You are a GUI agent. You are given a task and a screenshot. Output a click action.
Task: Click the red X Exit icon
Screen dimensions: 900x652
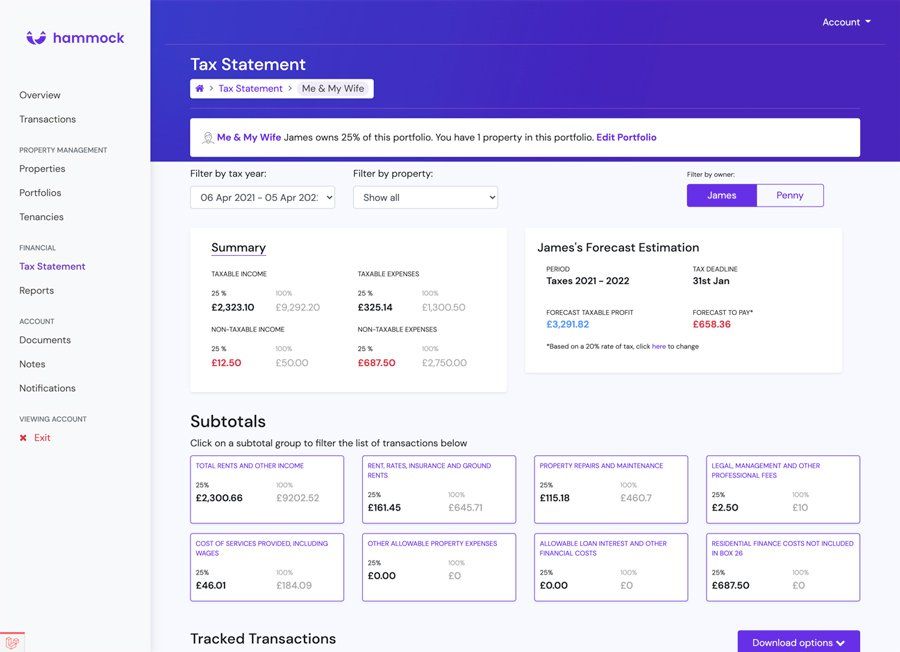tap(23, 438)
